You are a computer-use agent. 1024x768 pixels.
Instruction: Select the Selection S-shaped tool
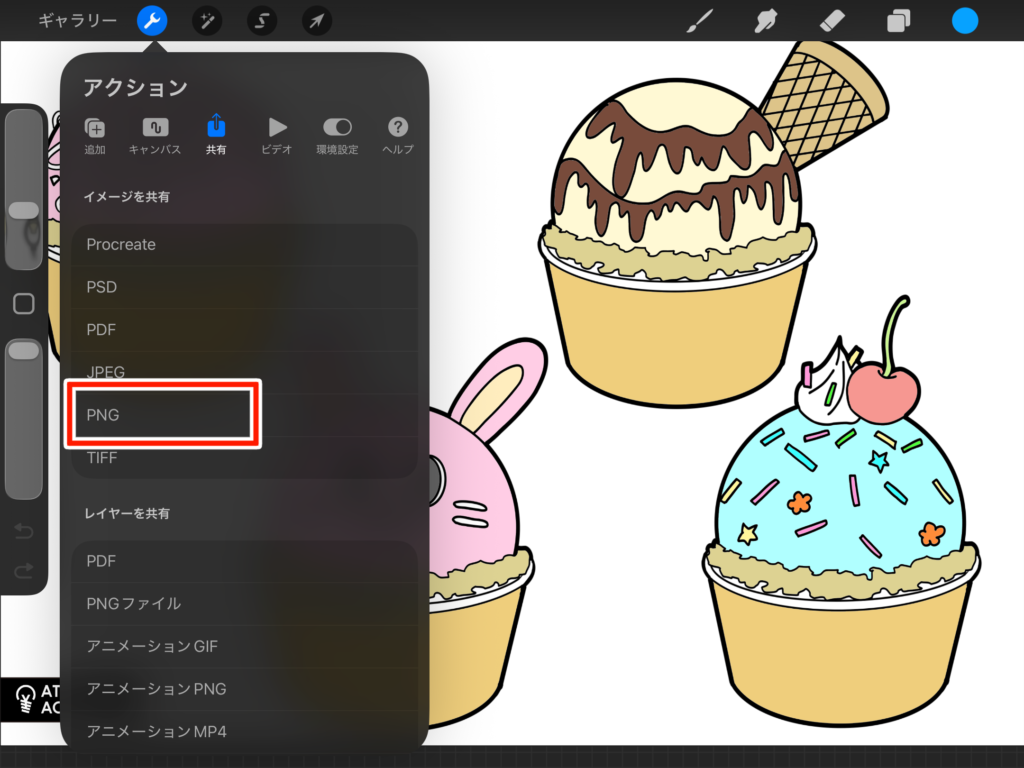point(262,20)
